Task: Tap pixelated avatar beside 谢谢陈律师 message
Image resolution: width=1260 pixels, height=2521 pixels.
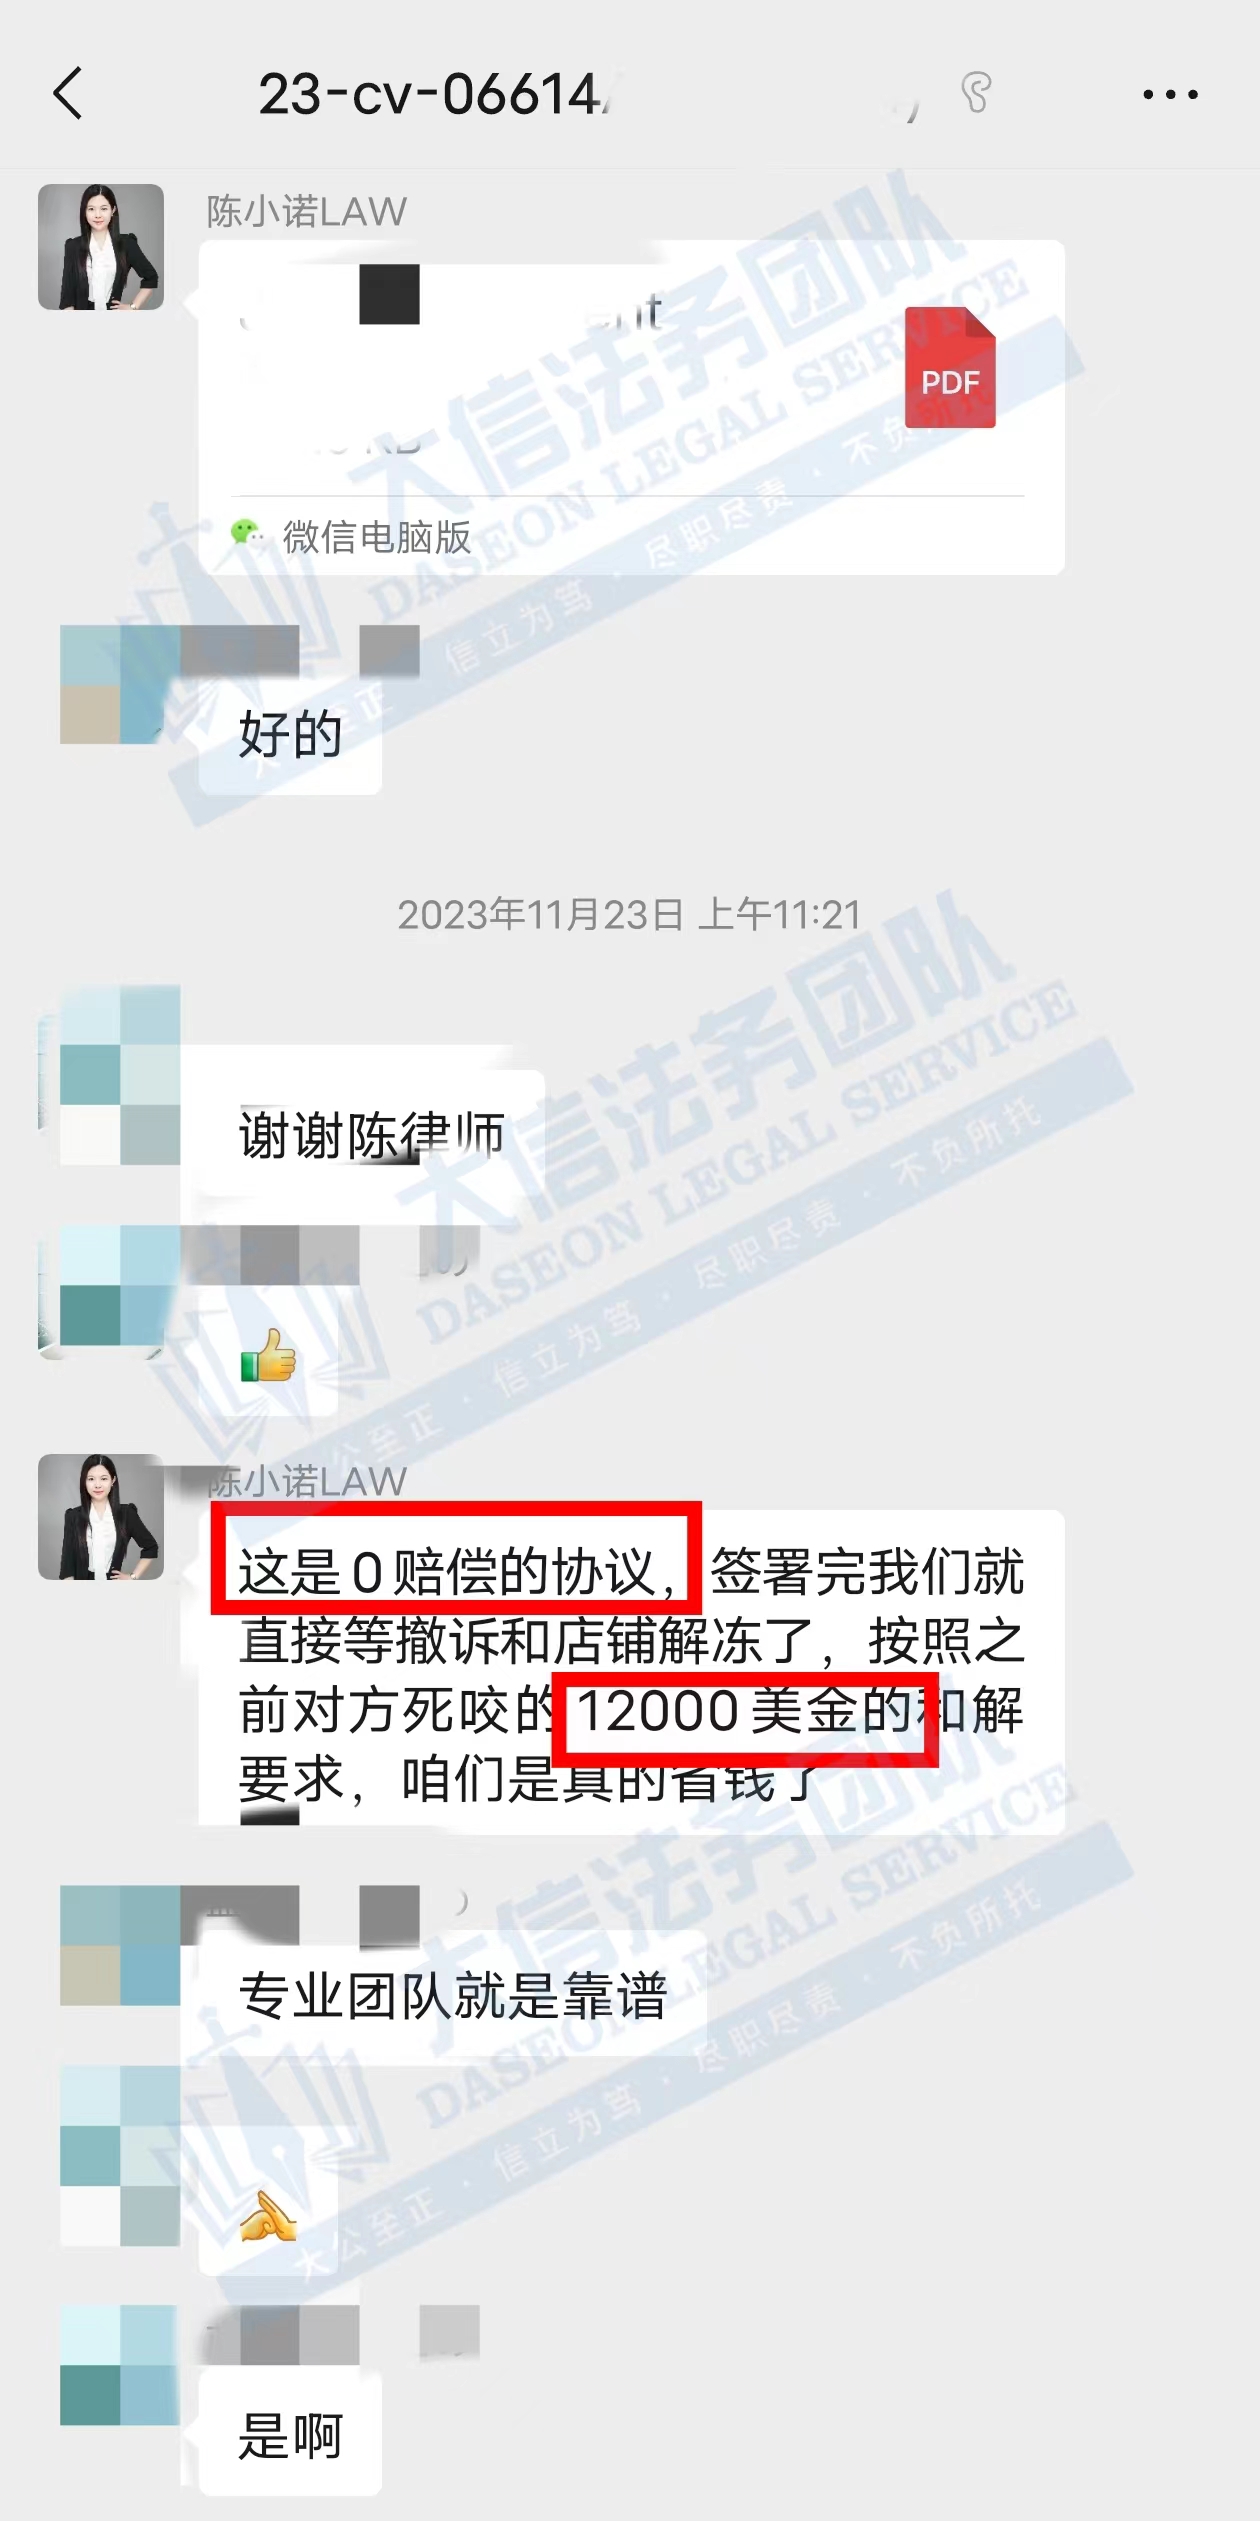Action: click(120, 1075)
